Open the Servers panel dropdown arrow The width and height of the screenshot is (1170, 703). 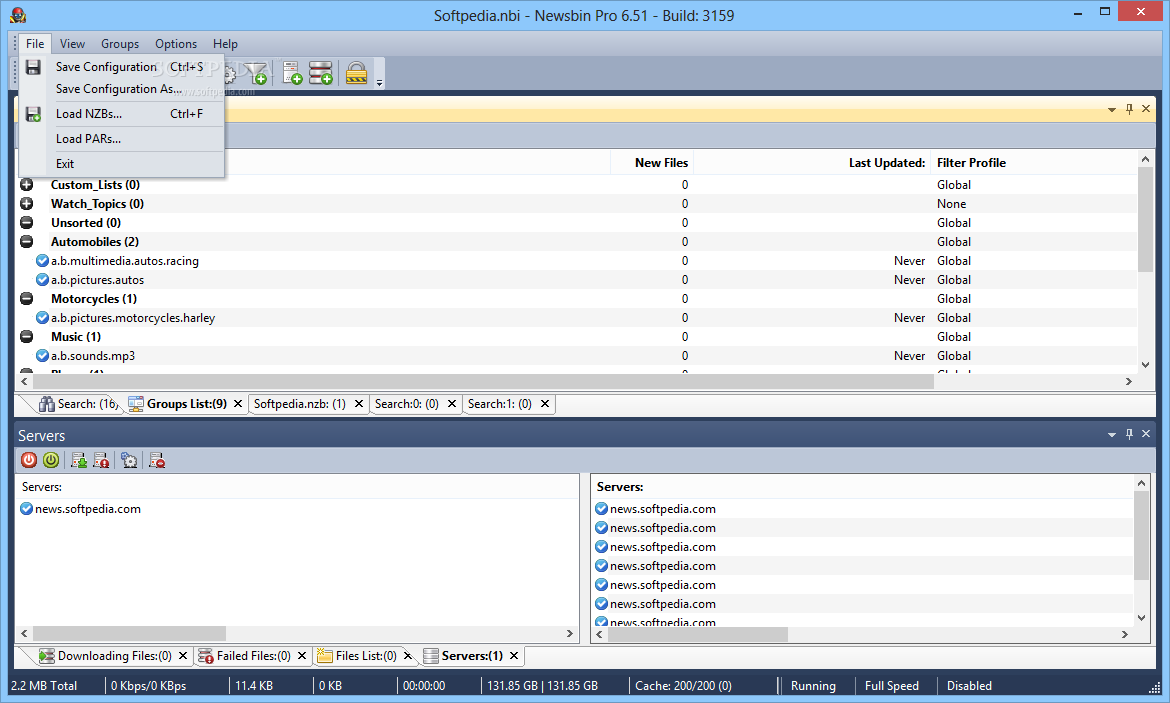pyautogui.click(x=1112, y=434)
